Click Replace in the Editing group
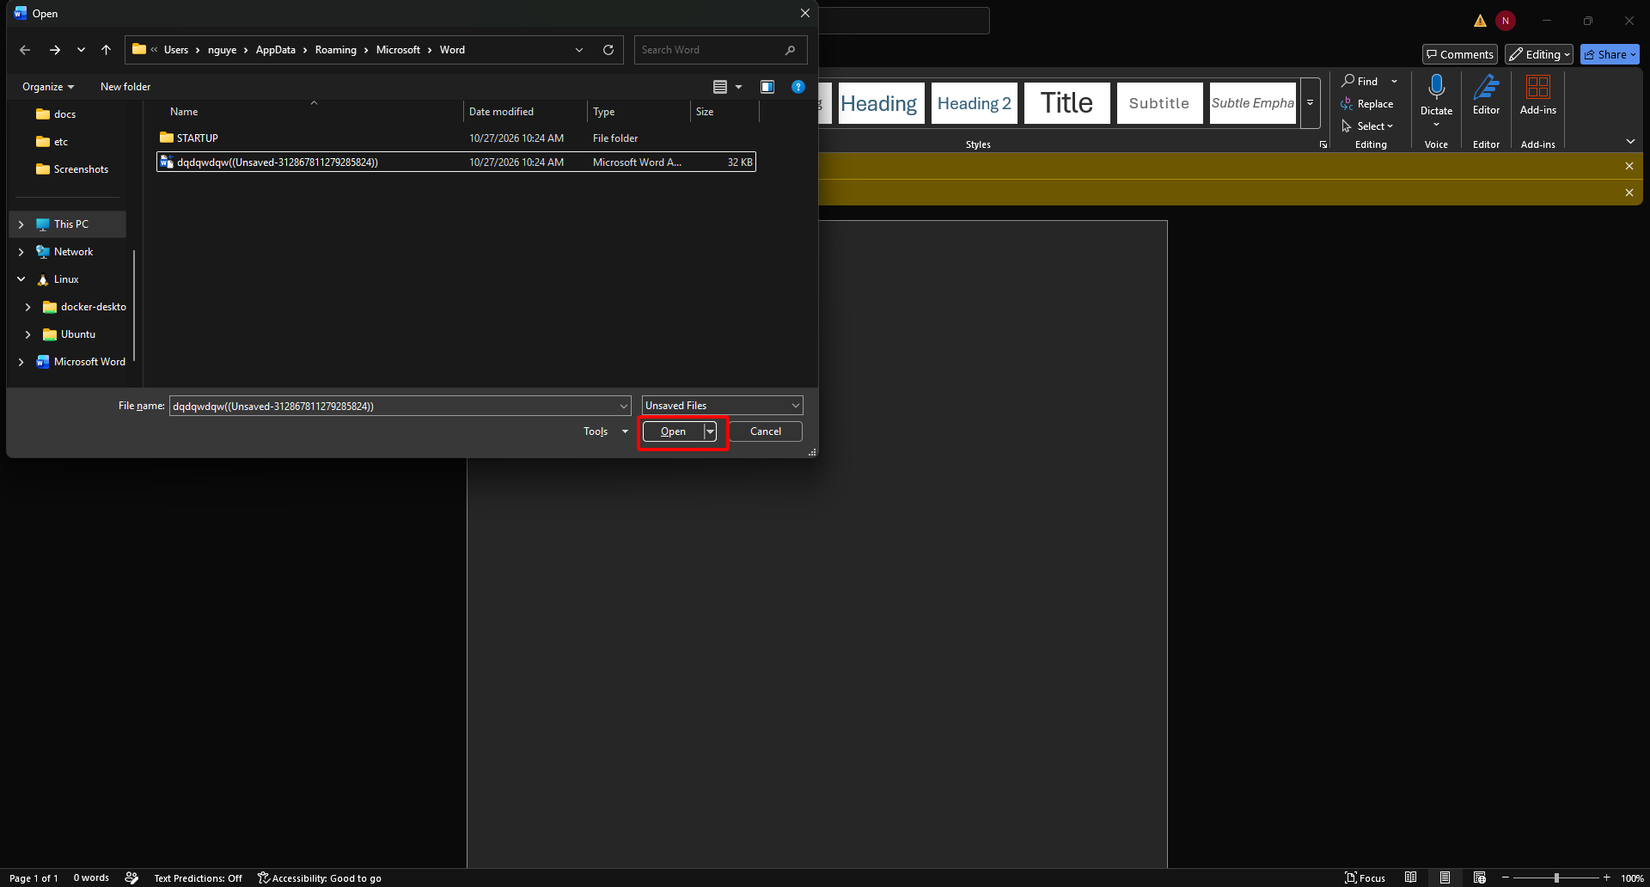Screen dimensions: 1650x887 click(1367, 104)
